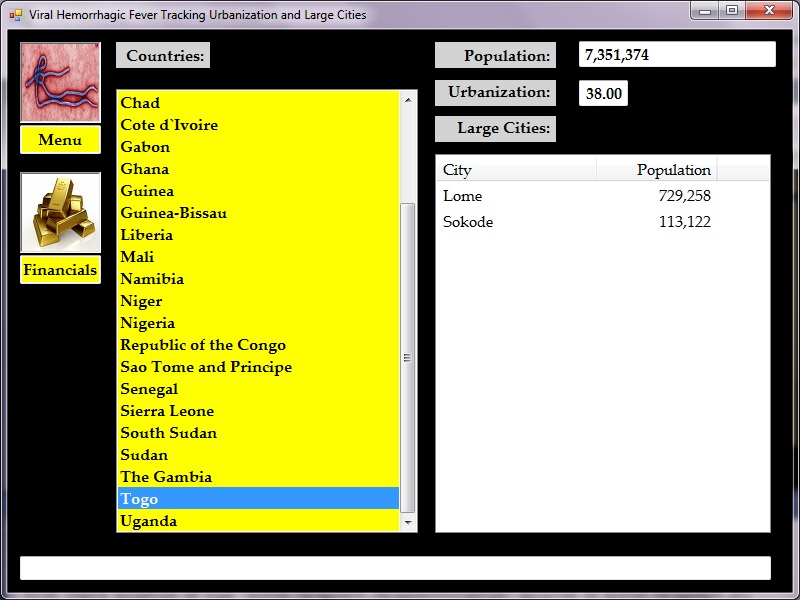800x600 pixels.
Task: Open the Menu button
Action: [x=60, y=140]
